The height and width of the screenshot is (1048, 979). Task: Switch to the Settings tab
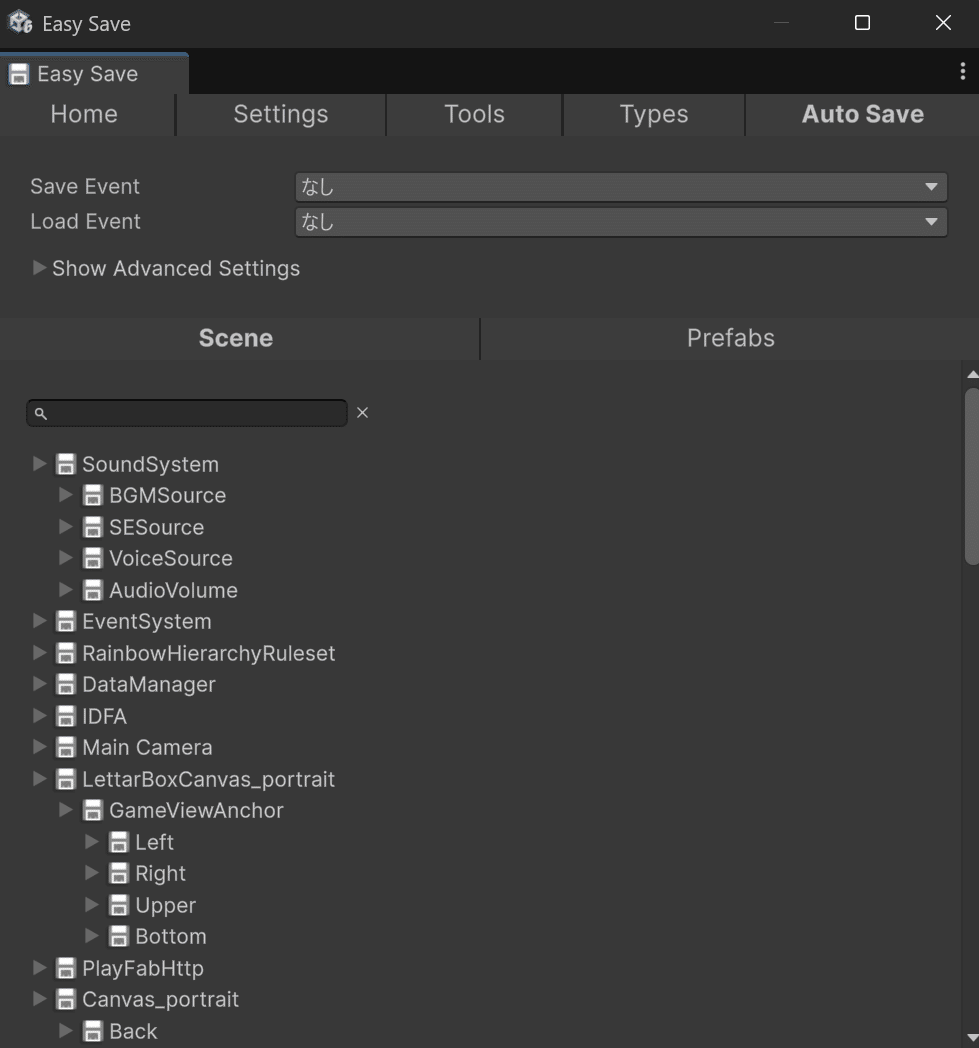280,114
